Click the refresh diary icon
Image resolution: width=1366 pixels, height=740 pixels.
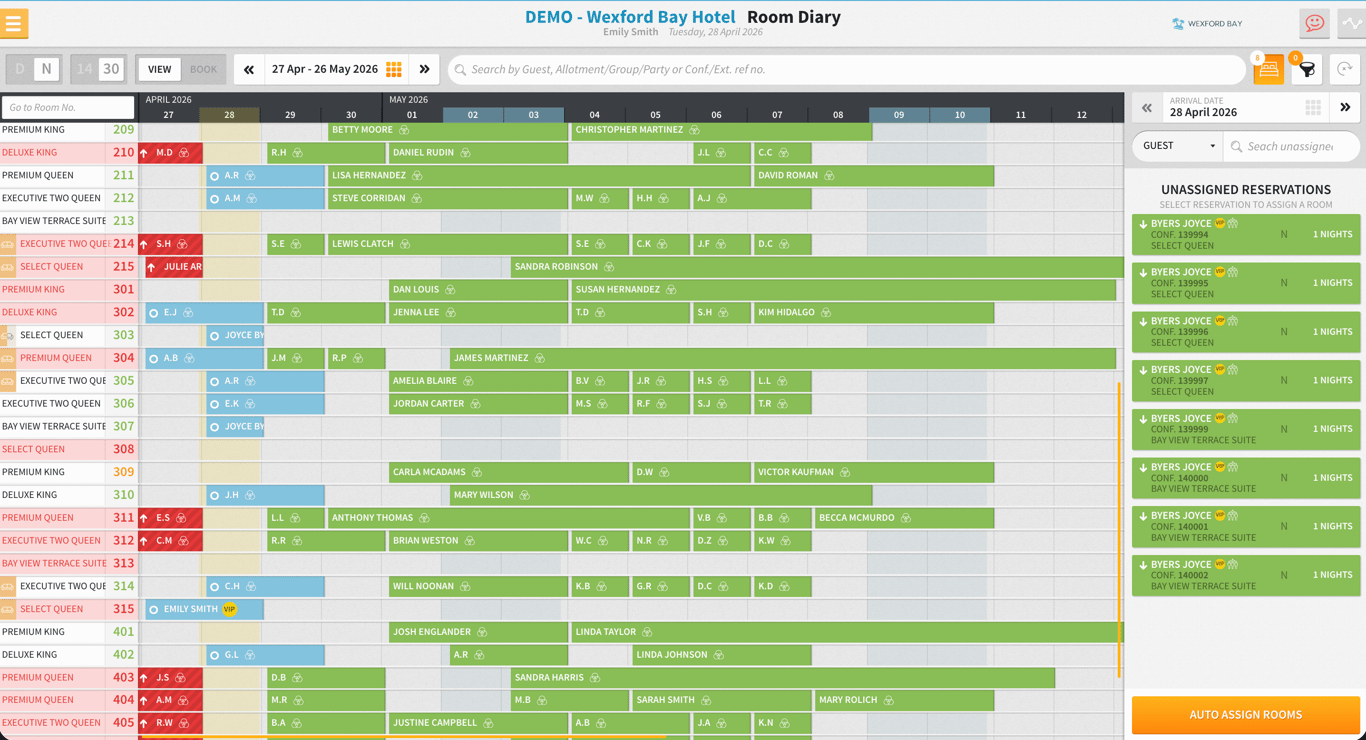(x=1345, y=70)
